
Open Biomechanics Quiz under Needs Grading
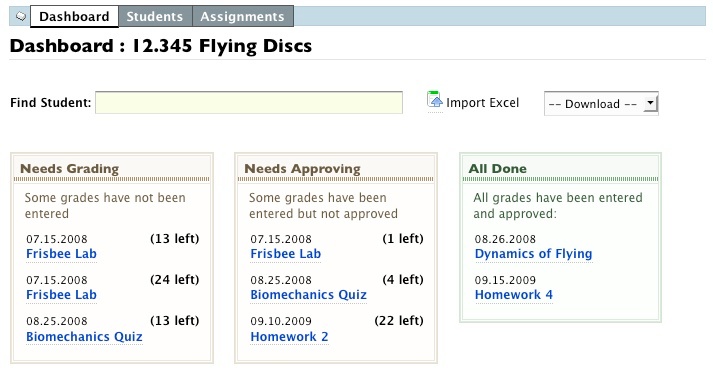click(x=84, y=336)
